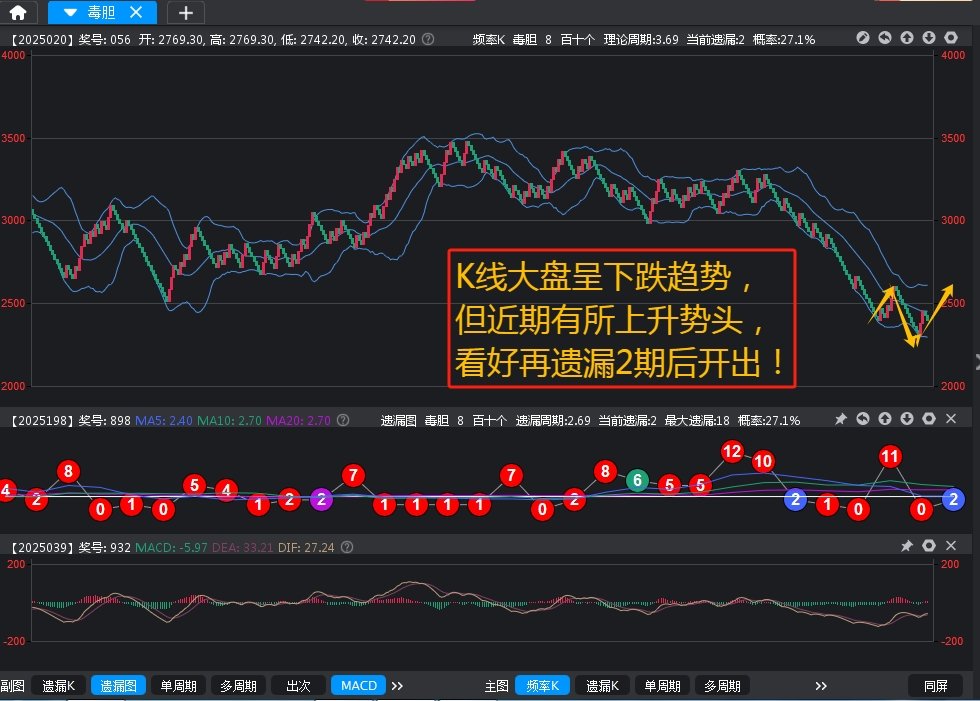Click the sub-chart 单周期 button
Screen dimensions: 980x701
point(178,685)
